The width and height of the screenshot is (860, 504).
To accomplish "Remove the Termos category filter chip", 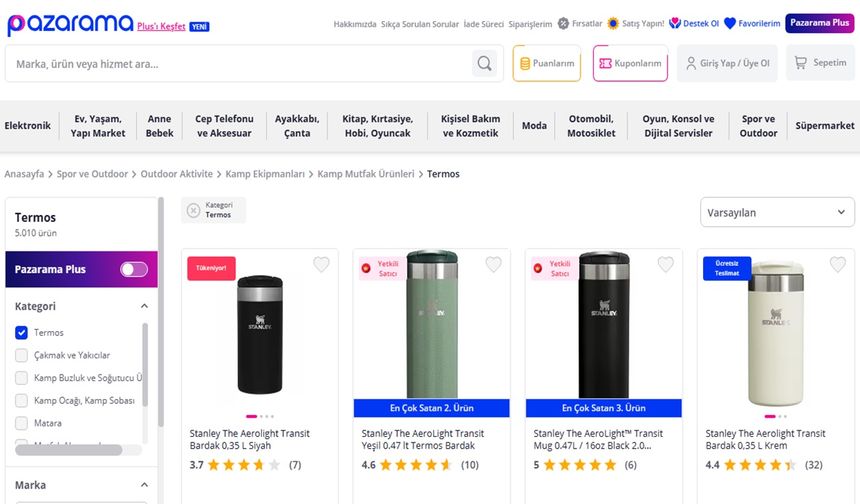I will (x=193, y=210).
